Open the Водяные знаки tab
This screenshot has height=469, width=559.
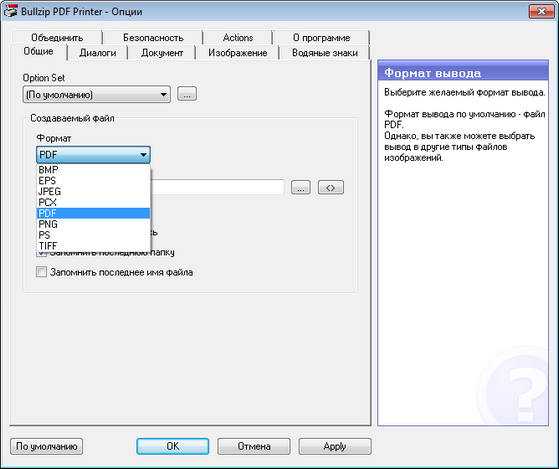pyautogui.click(x=325, y=53)
